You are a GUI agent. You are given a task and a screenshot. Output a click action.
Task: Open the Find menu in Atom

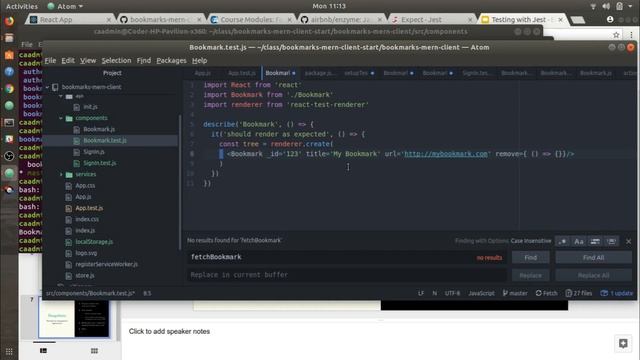point(144,60)
